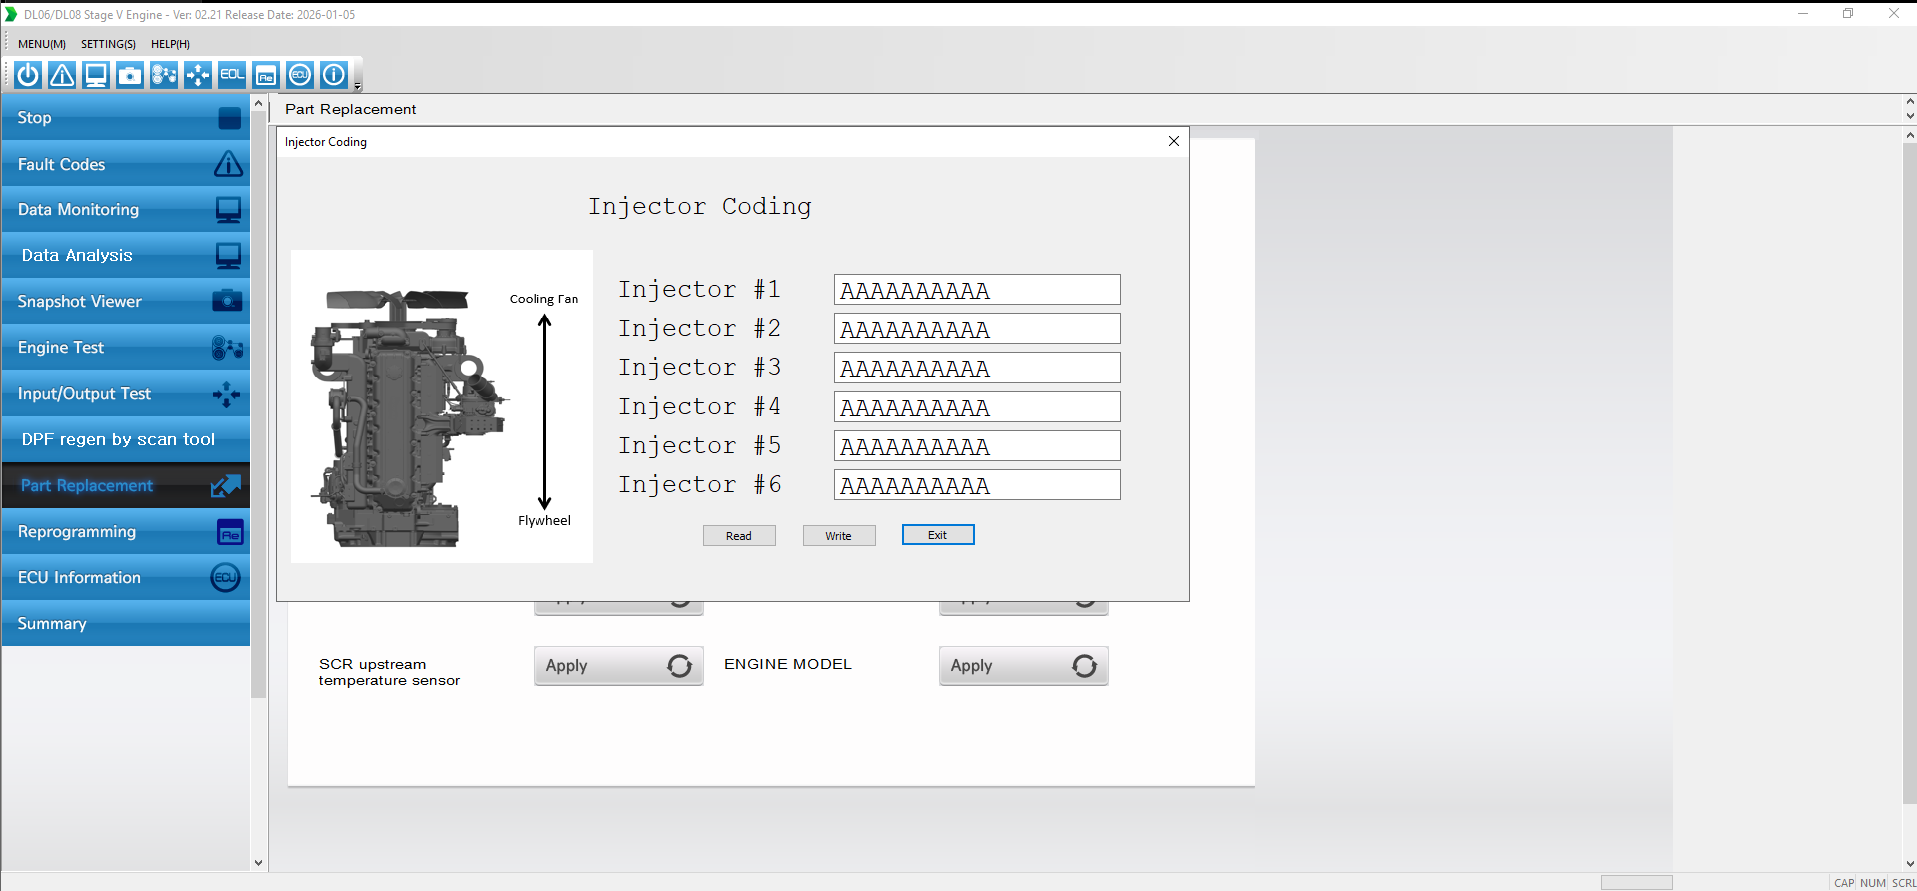
Task: Click the "SCR upstream temperature sensor" label
Action: click(389, 672)
